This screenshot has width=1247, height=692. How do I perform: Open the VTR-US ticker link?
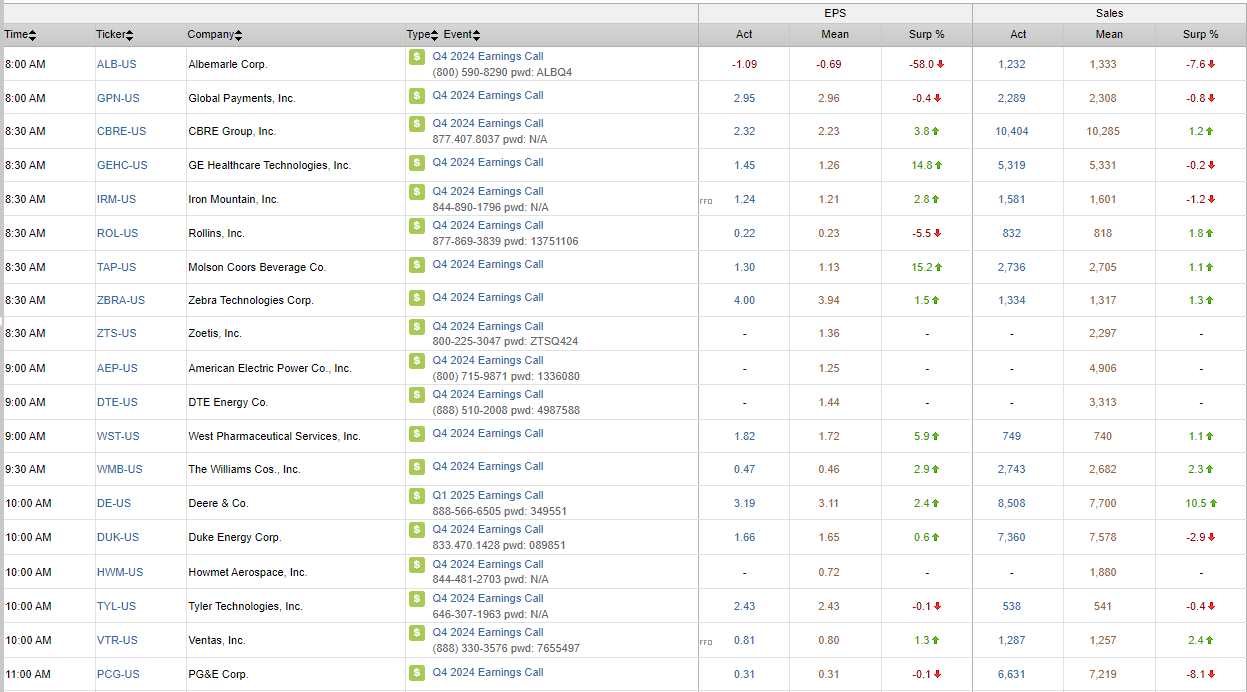click(117, 640)
